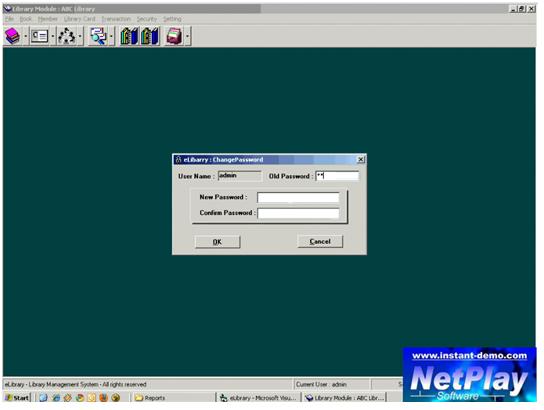Click the member ID card toolbar icon
This screenshot has height=410, width=544.
coord(39,36)
